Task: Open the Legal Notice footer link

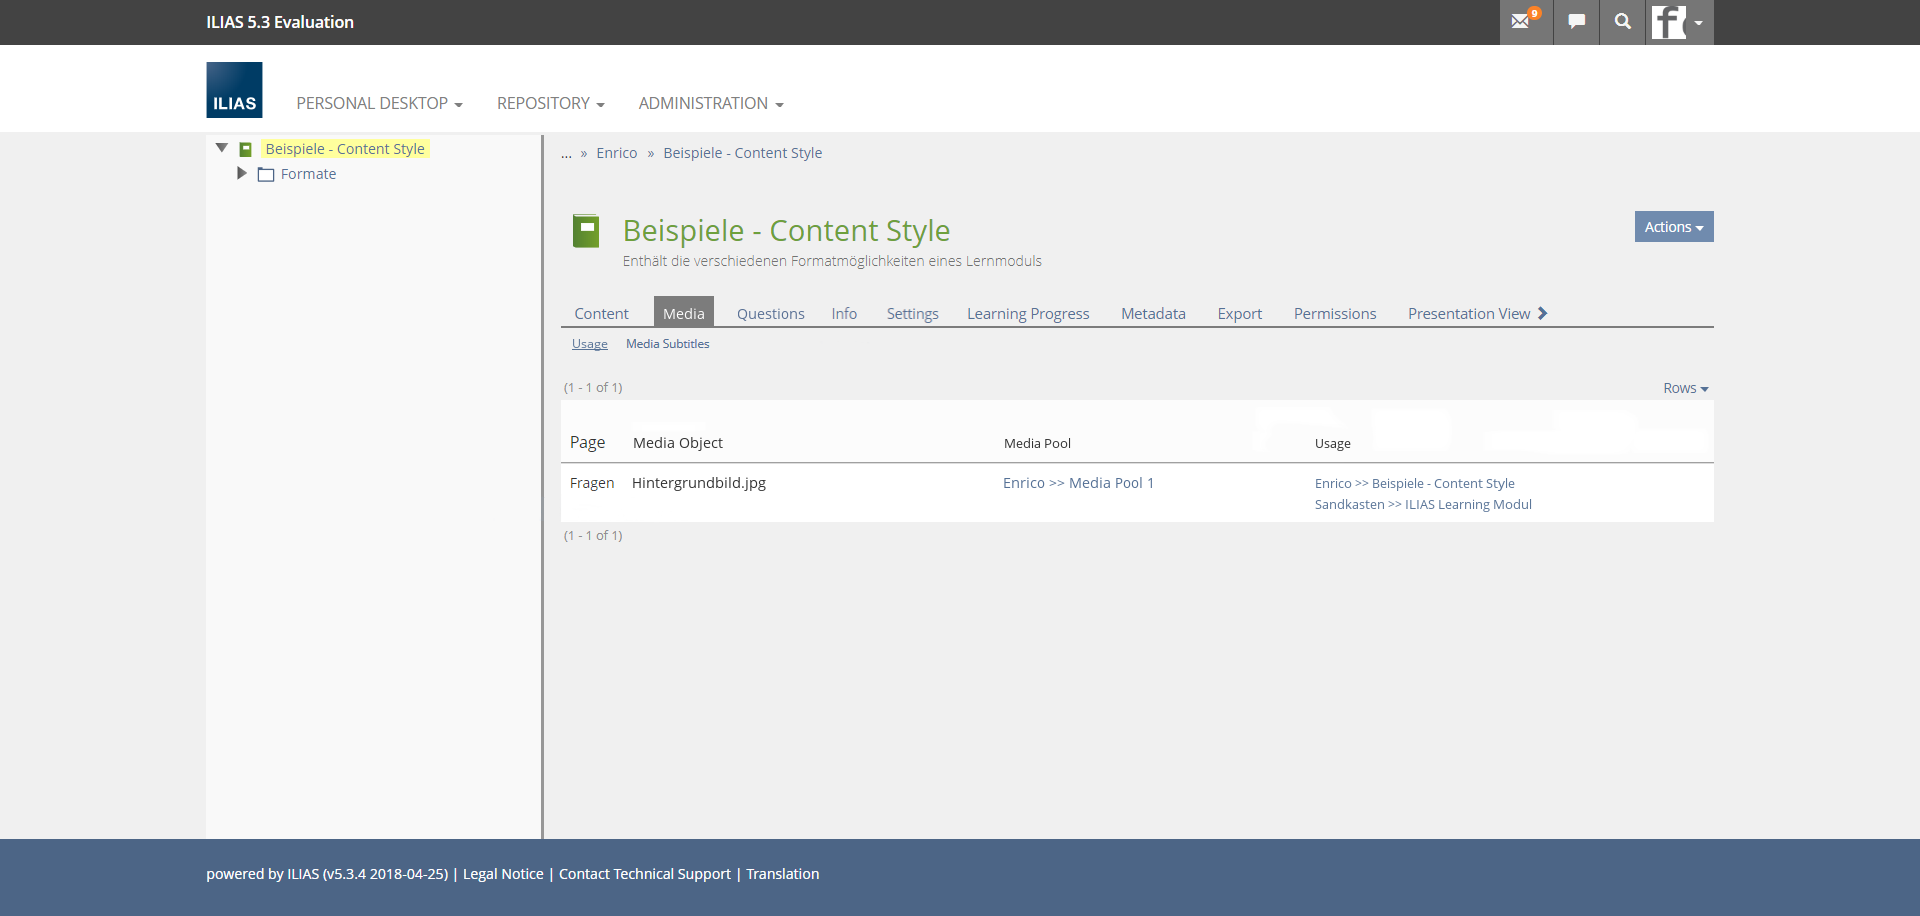Action: pyautogui.click(x=503, y=874)
